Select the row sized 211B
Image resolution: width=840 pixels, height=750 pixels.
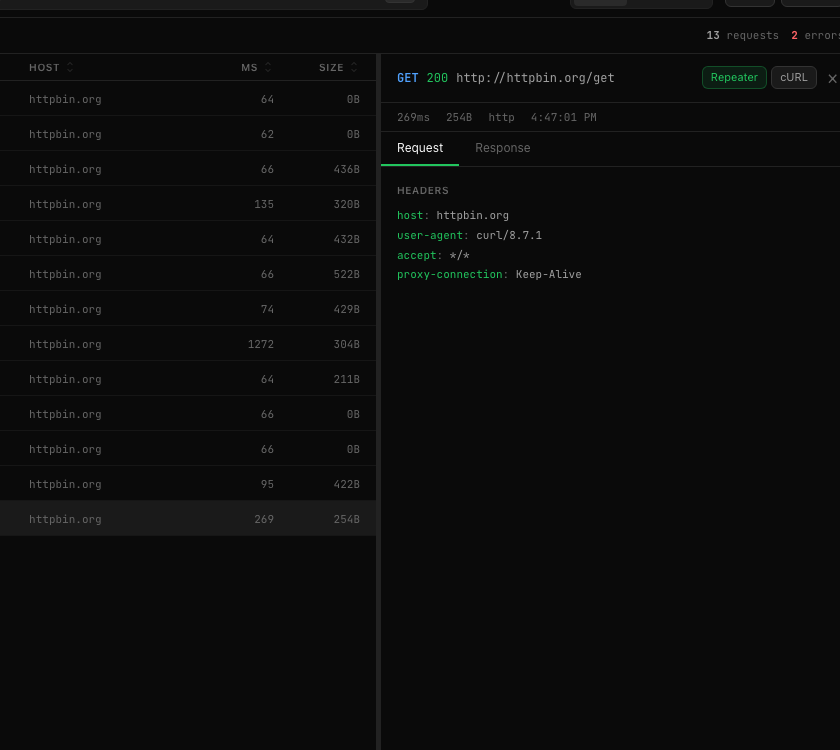(x=188, y=379)
